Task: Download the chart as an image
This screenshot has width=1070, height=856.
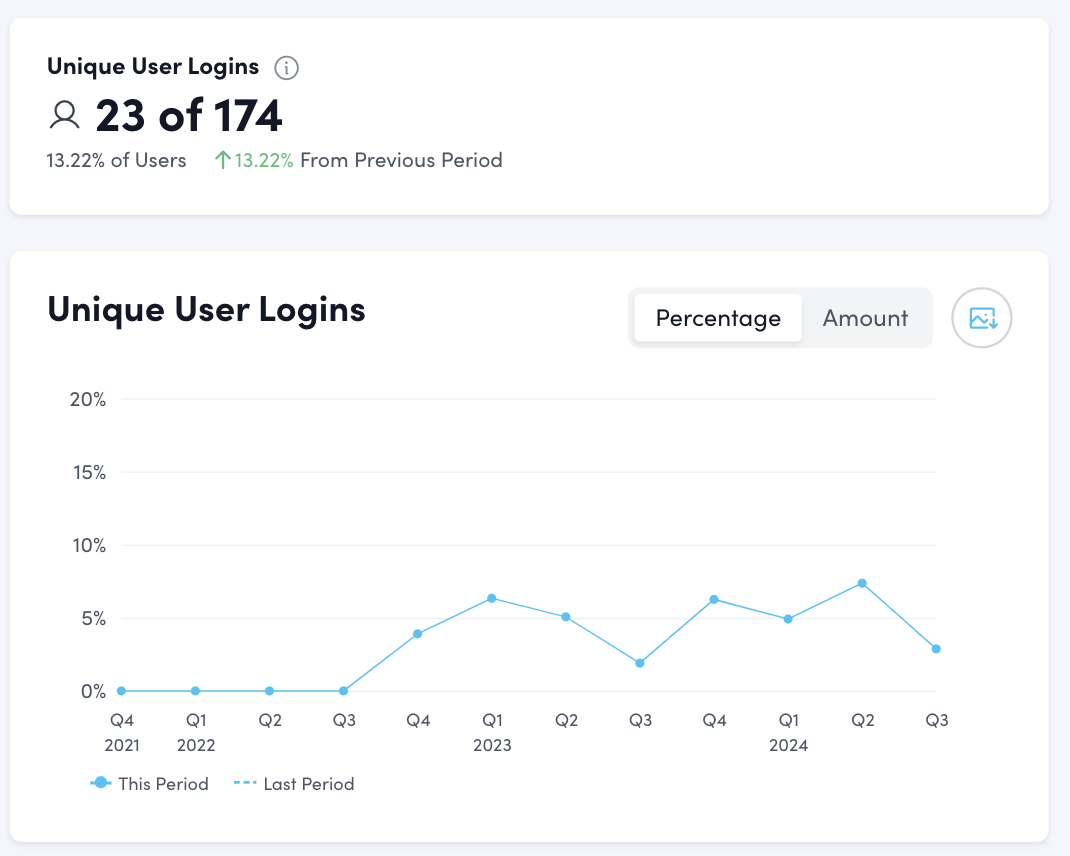Action: click(982, 318)
